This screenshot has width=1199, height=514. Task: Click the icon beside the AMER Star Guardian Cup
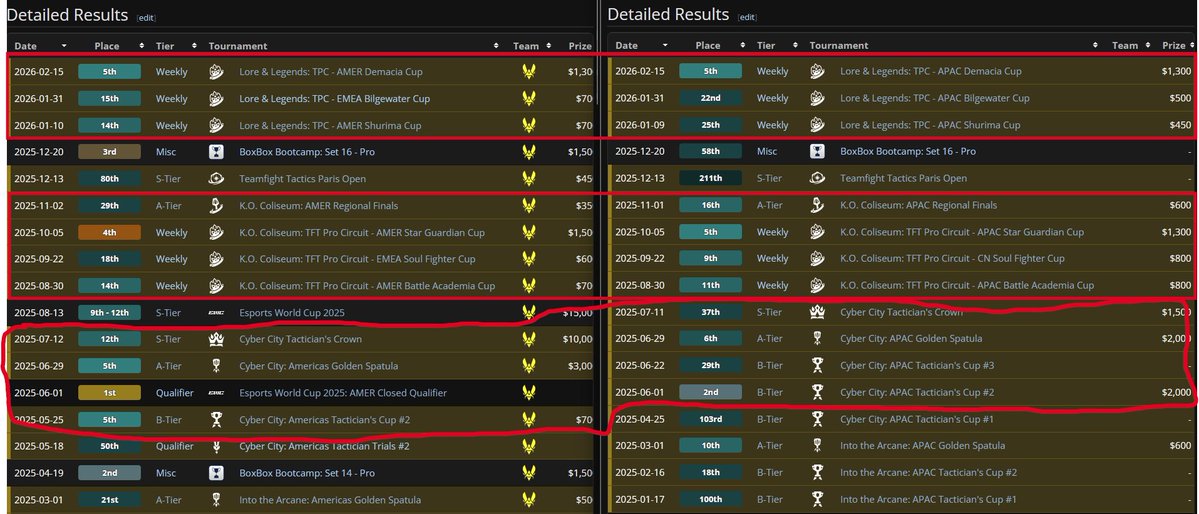pyautogui.click(x=216, y=233)
